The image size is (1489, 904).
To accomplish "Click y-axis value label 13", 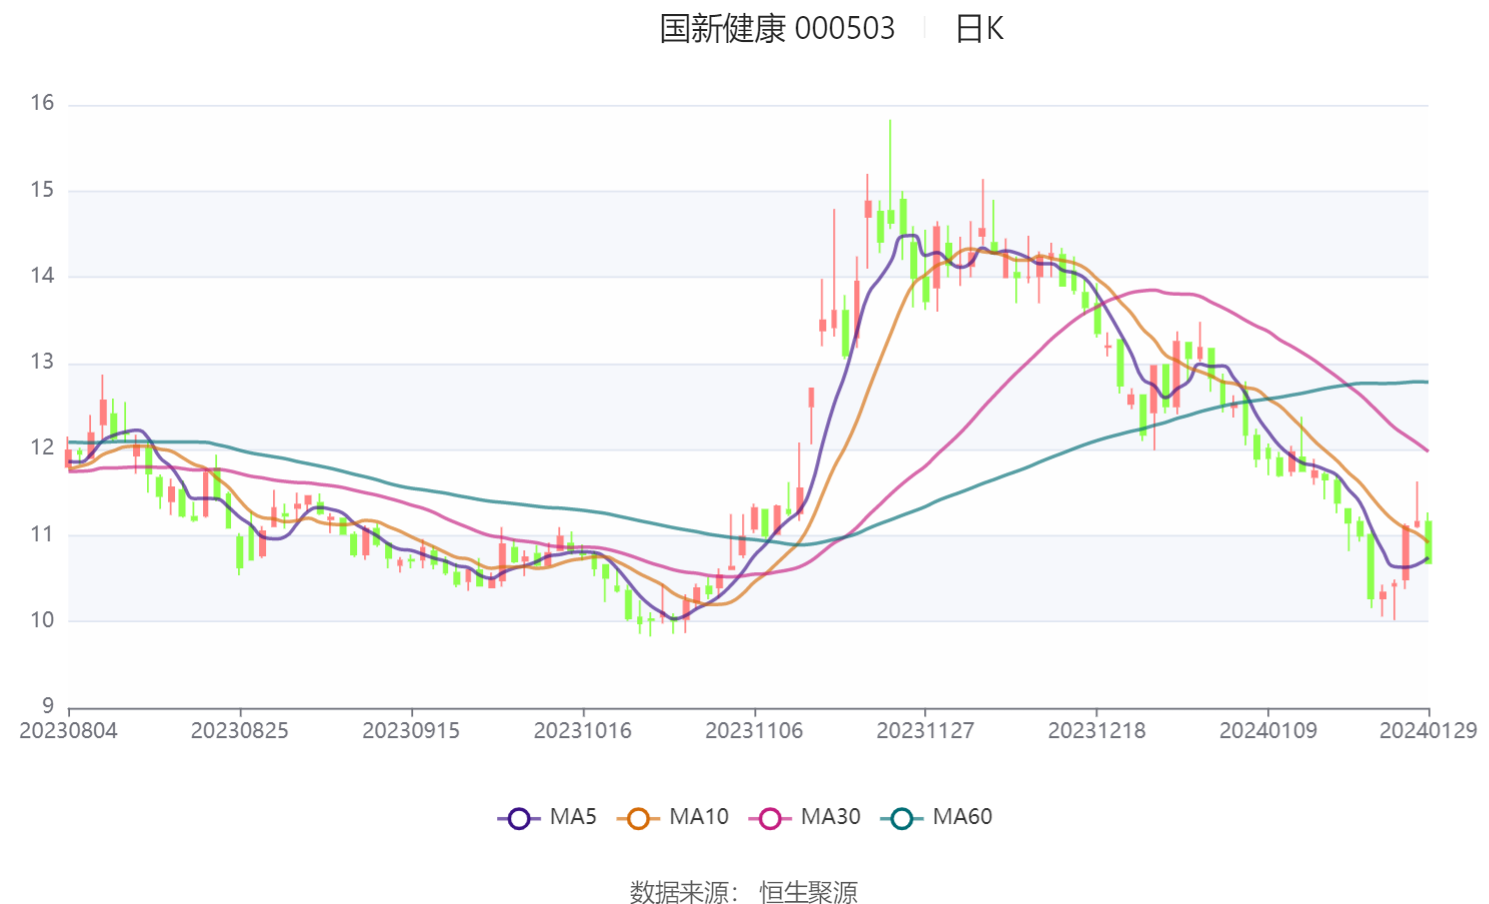I will pyautogui.click(x=42, y=362).
